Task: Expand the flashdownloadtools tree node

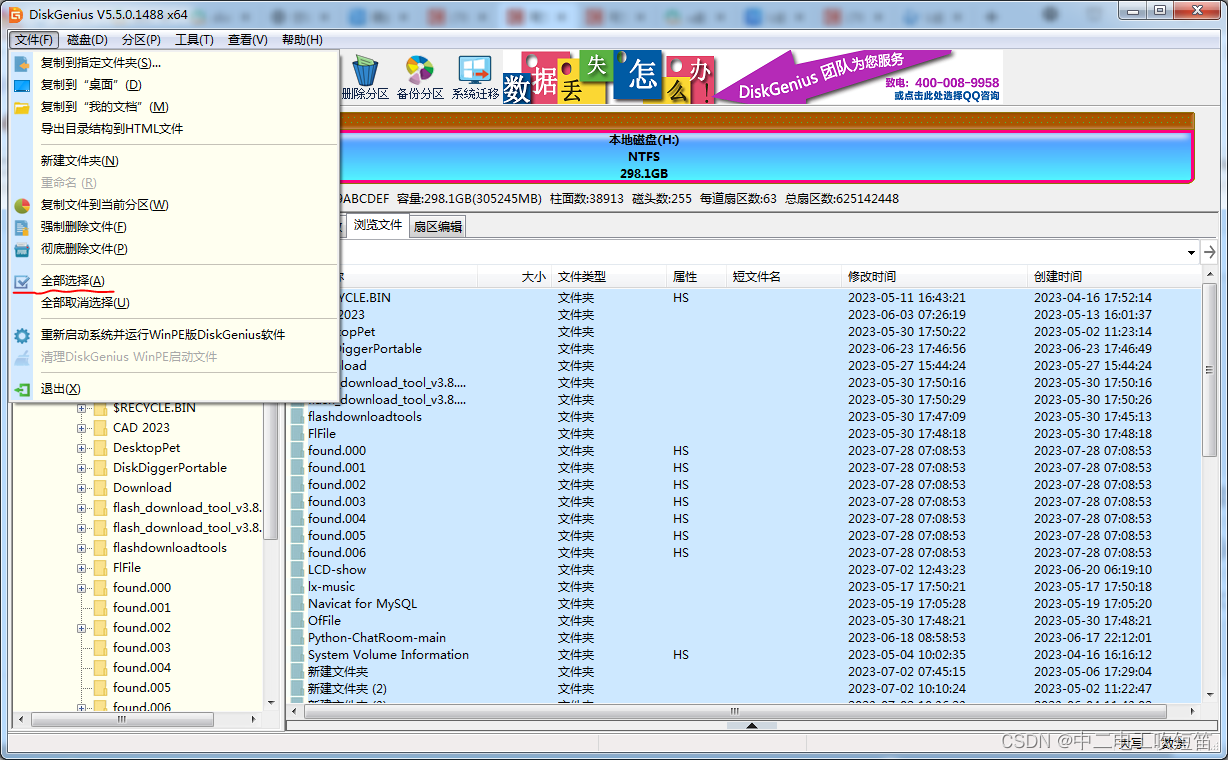Action: (82, 548)
